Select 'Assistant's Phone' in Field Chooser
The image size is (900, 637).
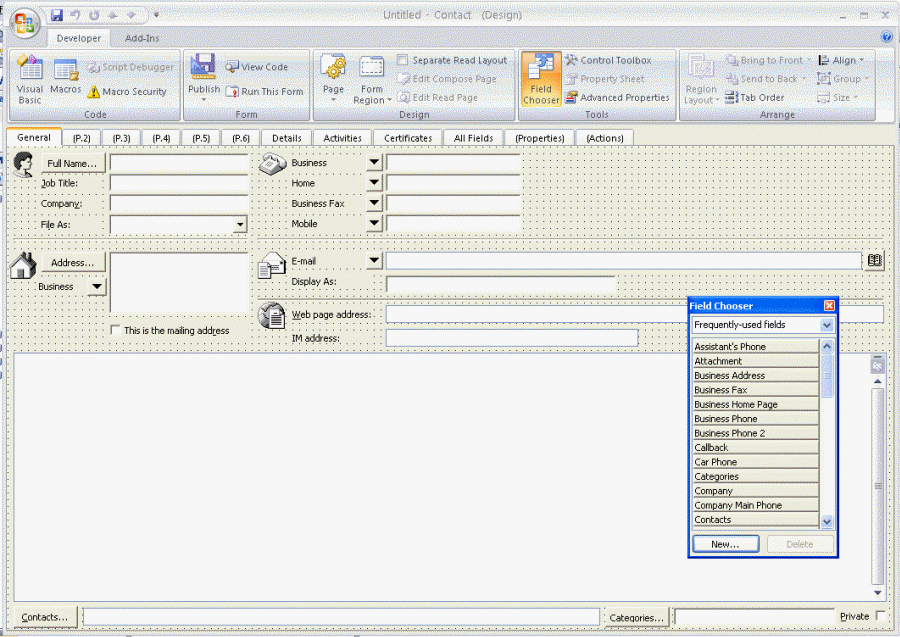[x=755, y=347]
